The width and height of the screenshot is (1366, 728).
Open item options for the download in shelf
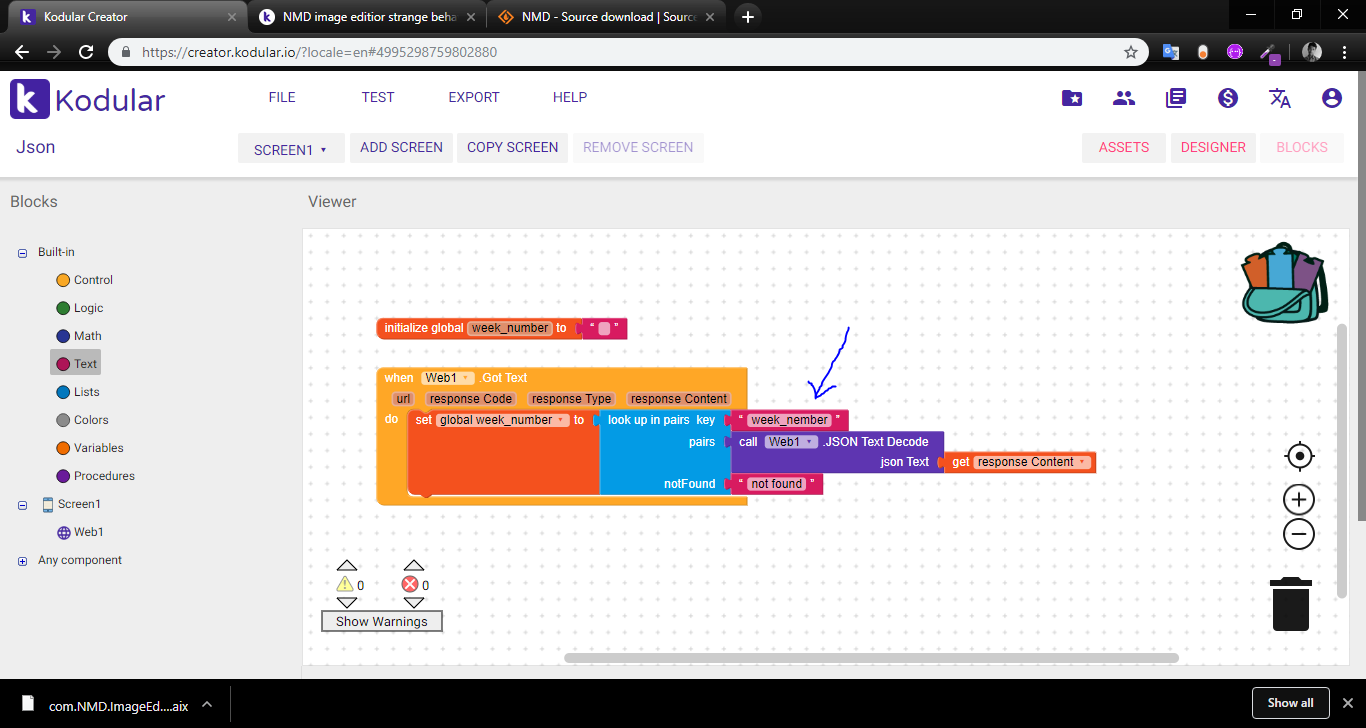coord(207,704)
